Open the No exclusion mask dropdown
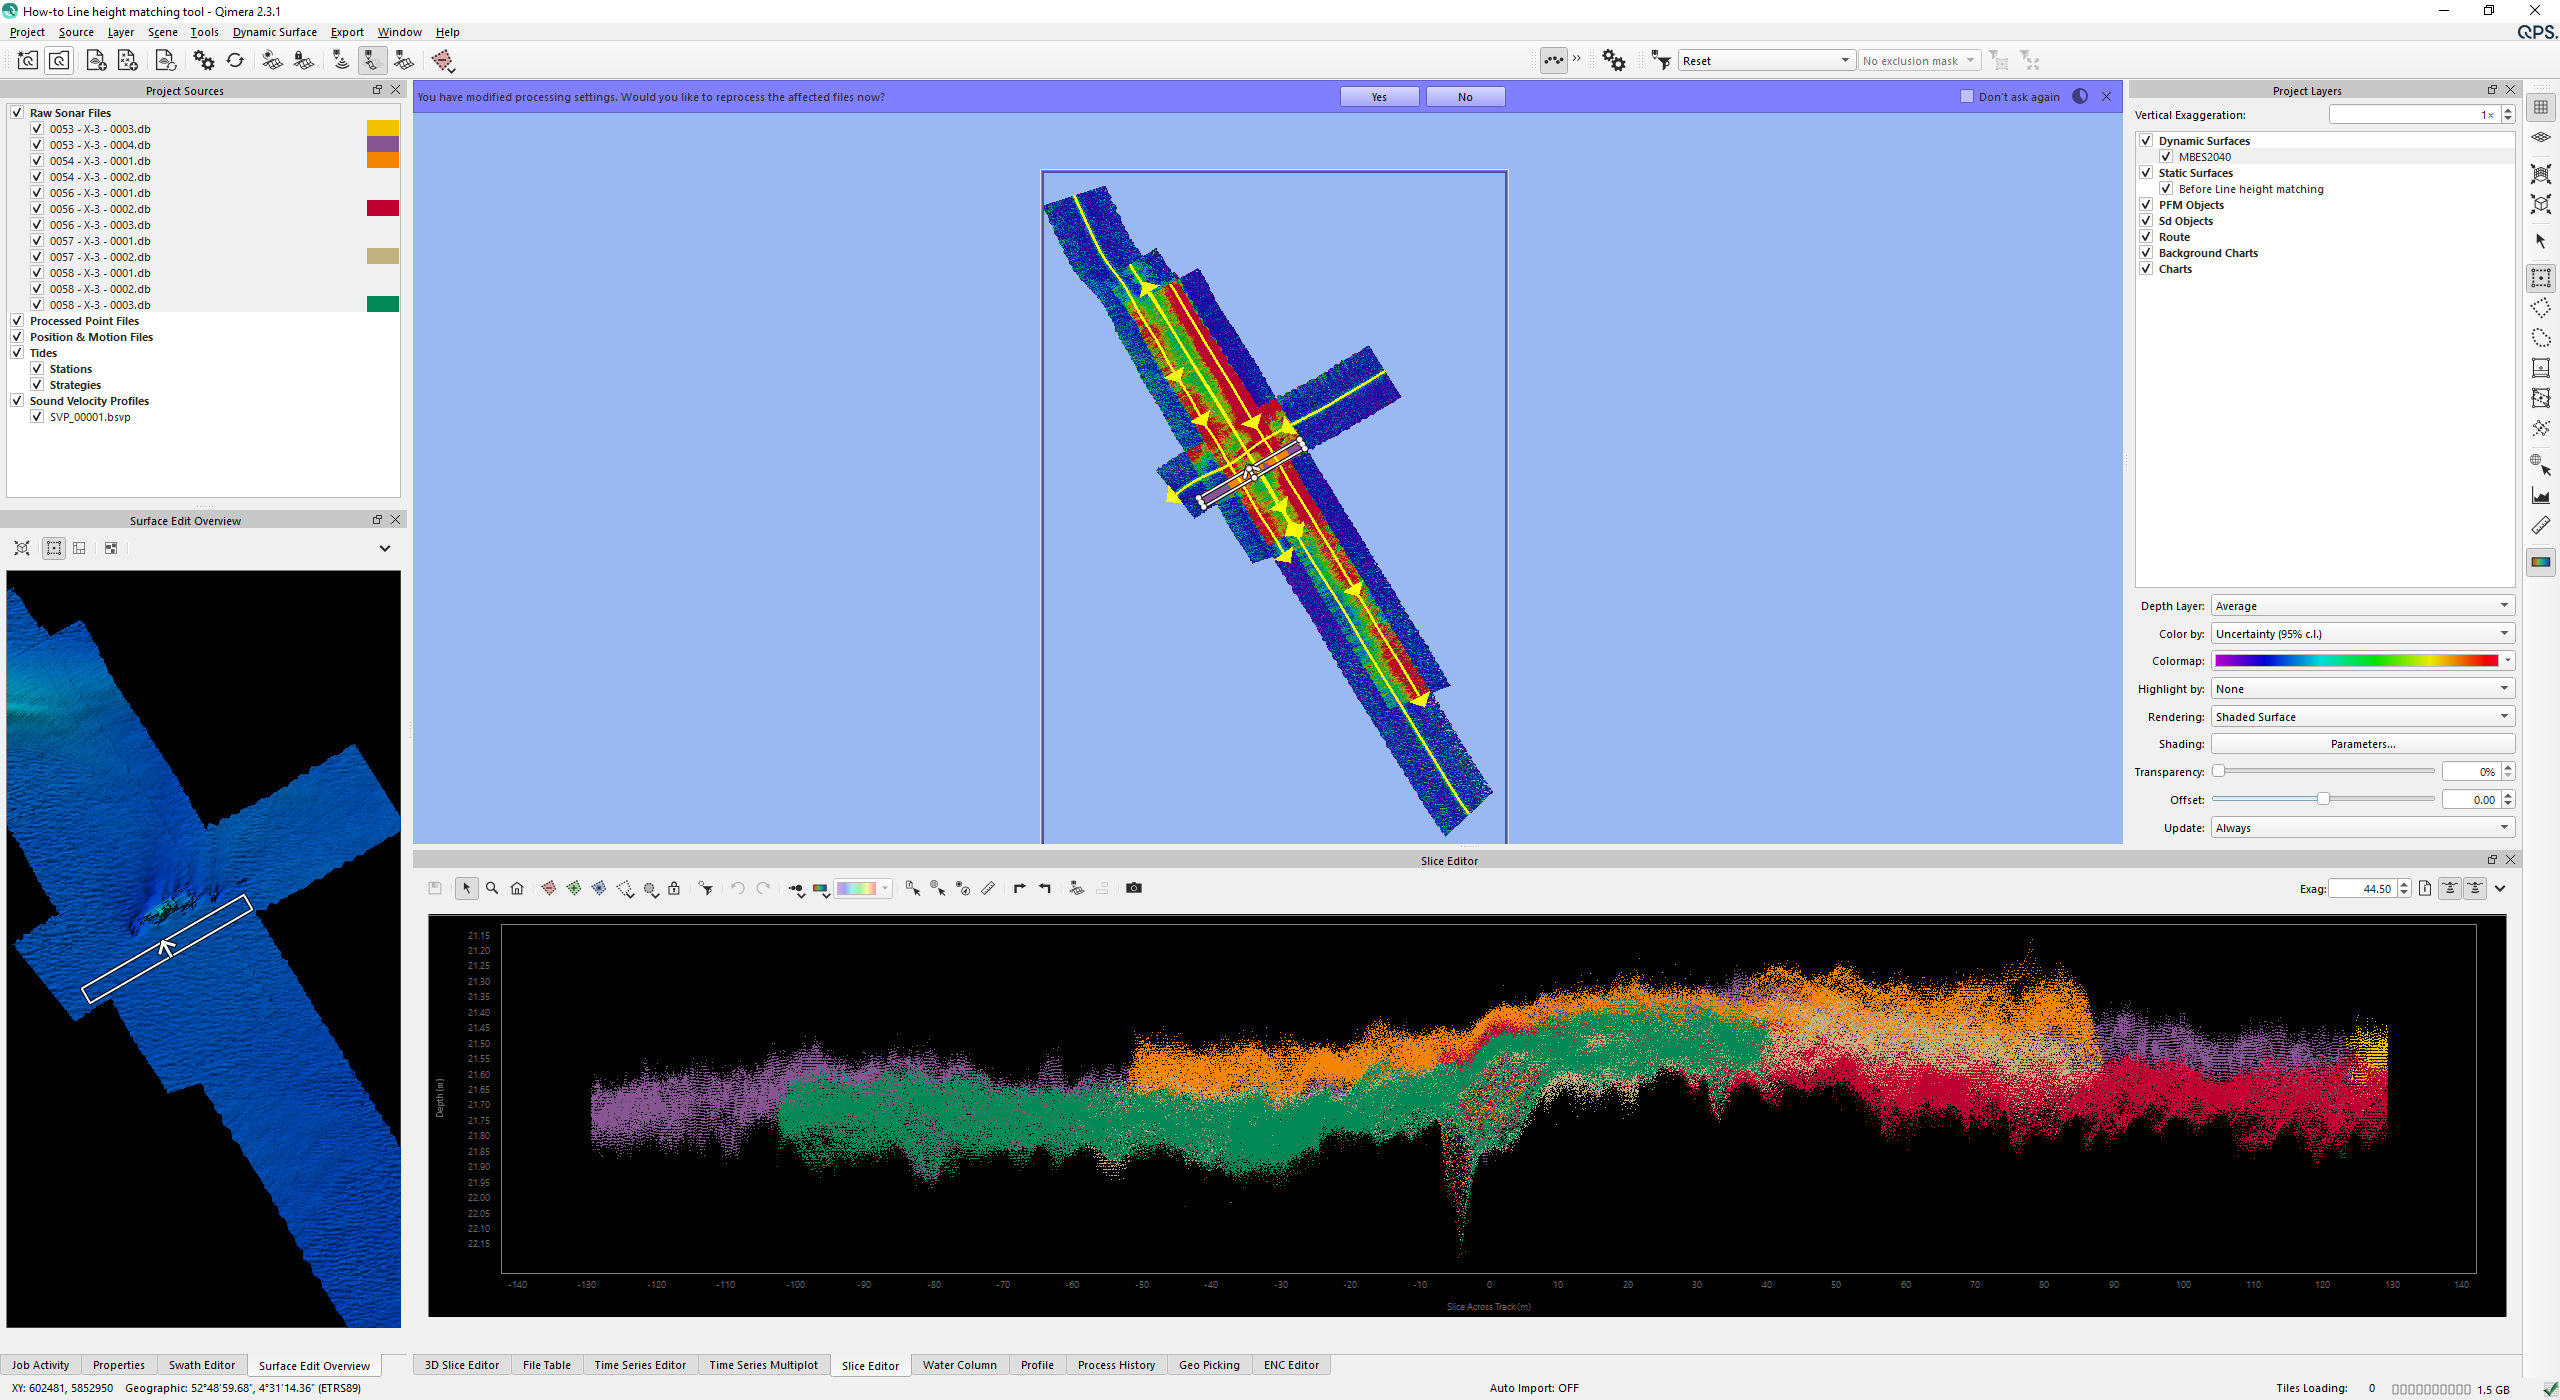 (1919, 61)
